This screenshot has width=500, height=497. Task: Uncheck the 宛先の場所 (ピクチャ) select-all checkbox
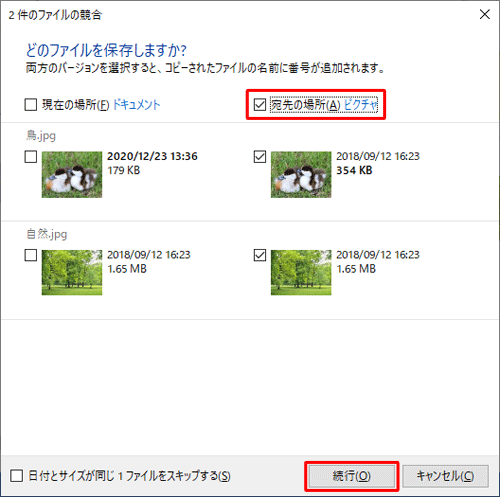260,105
